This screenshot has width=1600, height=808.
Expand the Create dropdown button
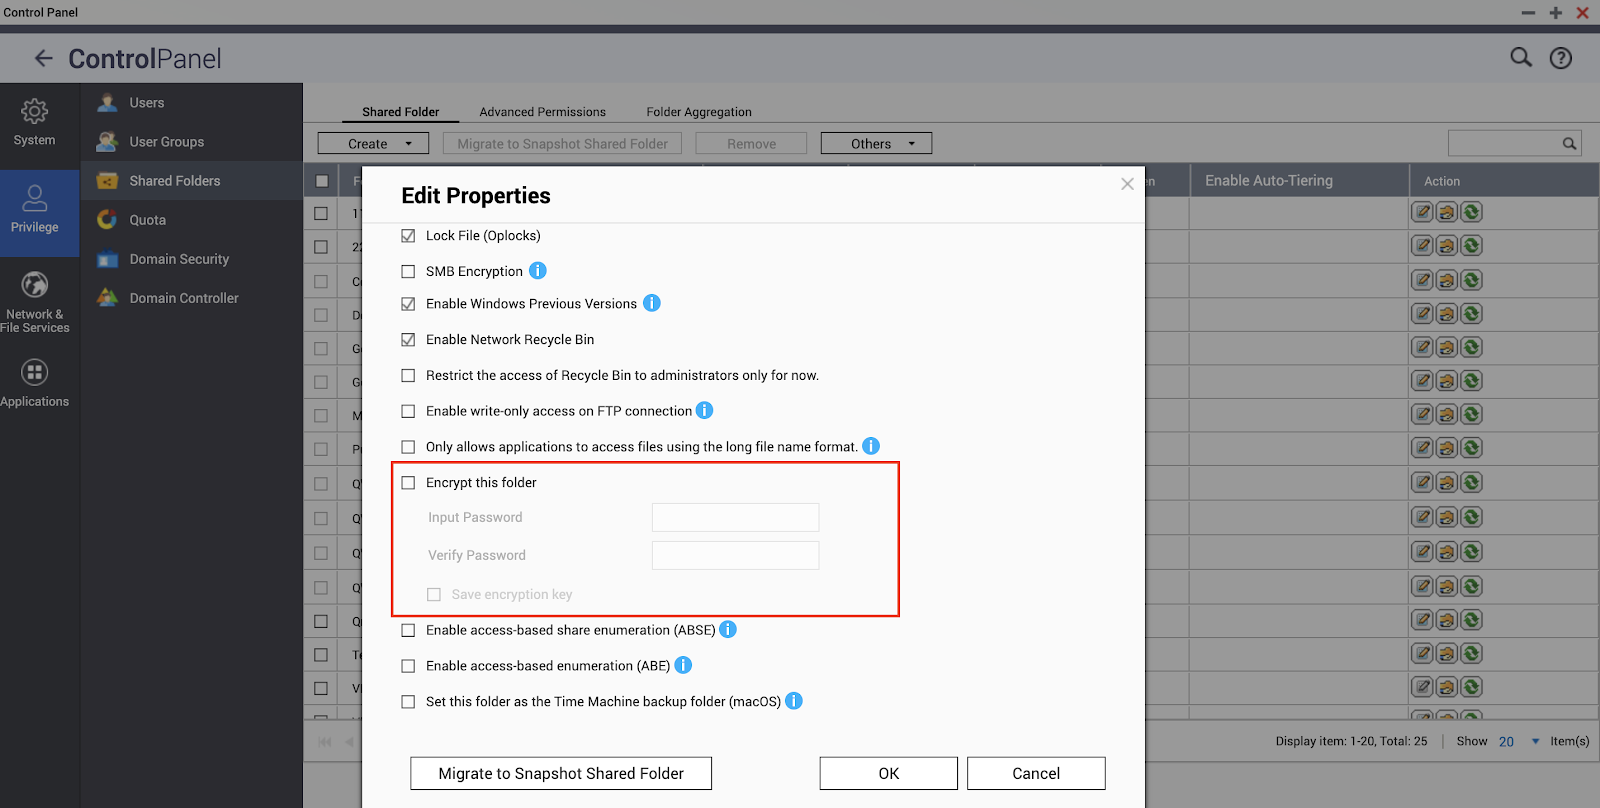pyautogui.click(x=373, y=144)
